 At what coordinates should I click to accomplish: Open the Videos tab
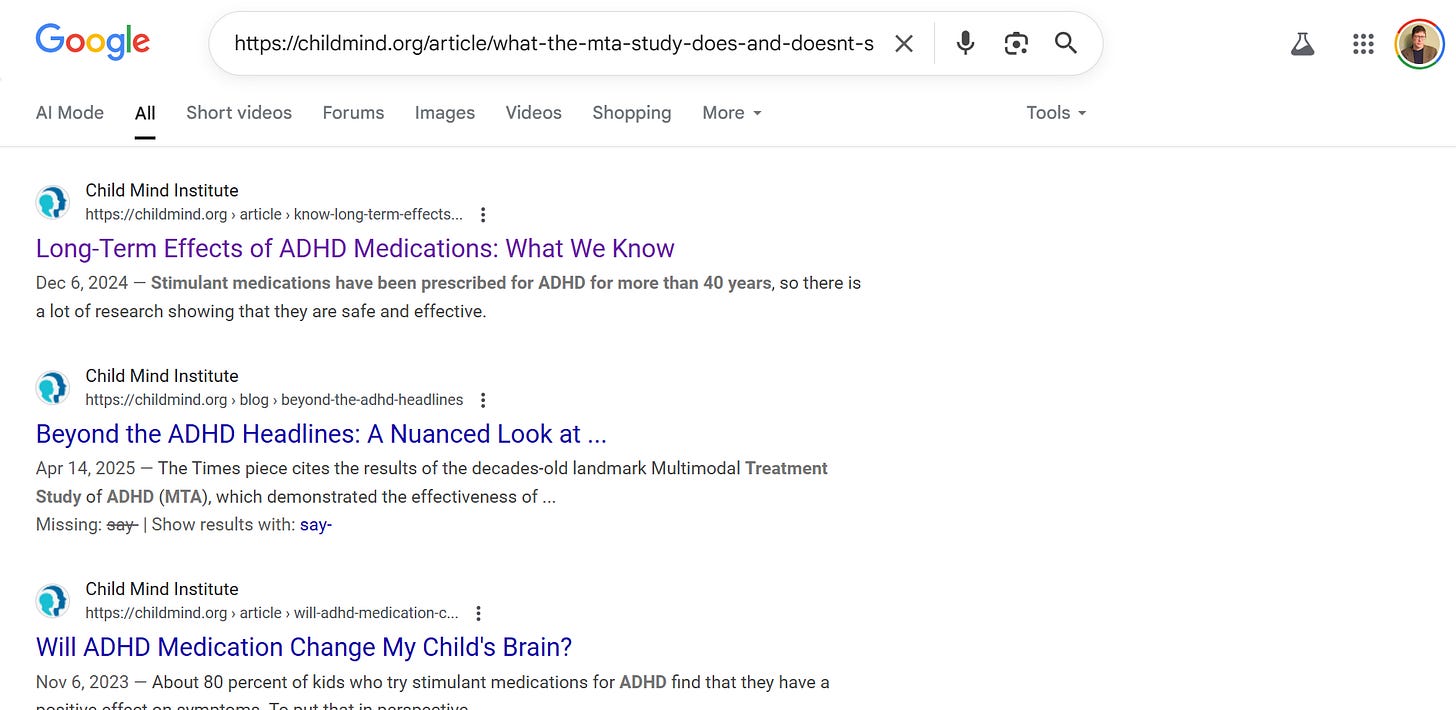tap(533, 113)
